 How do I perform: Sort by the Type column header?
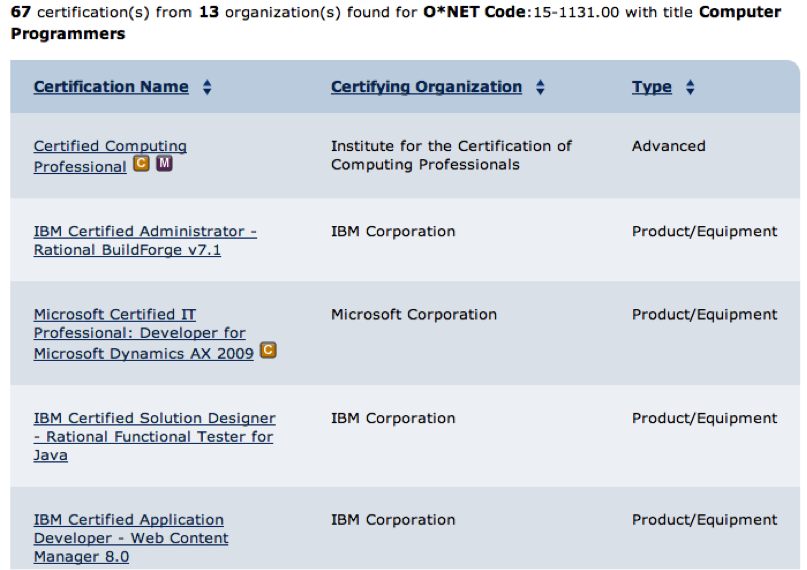[x=651, y=87]
